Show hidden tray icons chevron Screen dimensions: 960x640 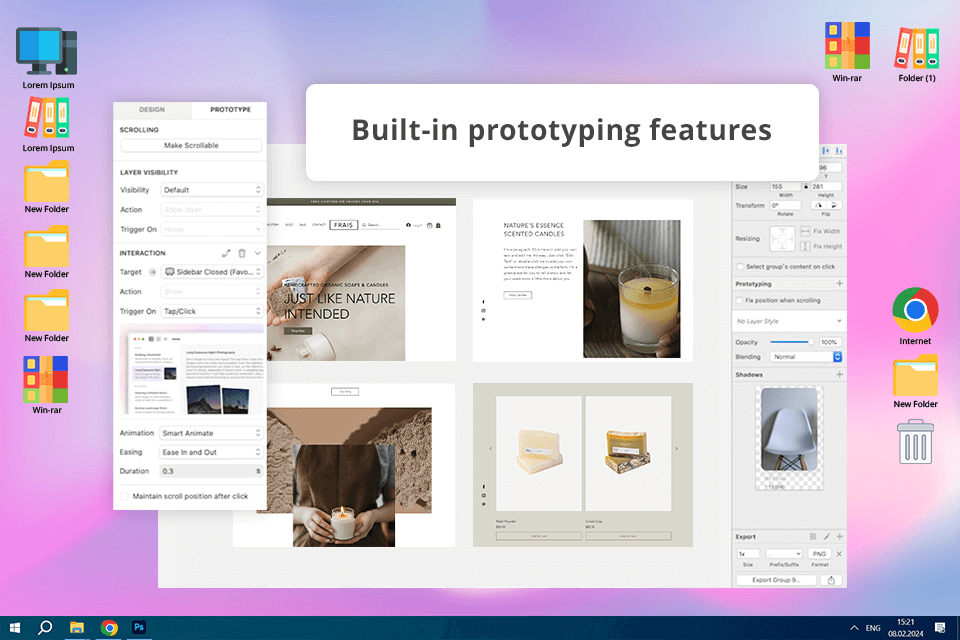coord(854,628)
